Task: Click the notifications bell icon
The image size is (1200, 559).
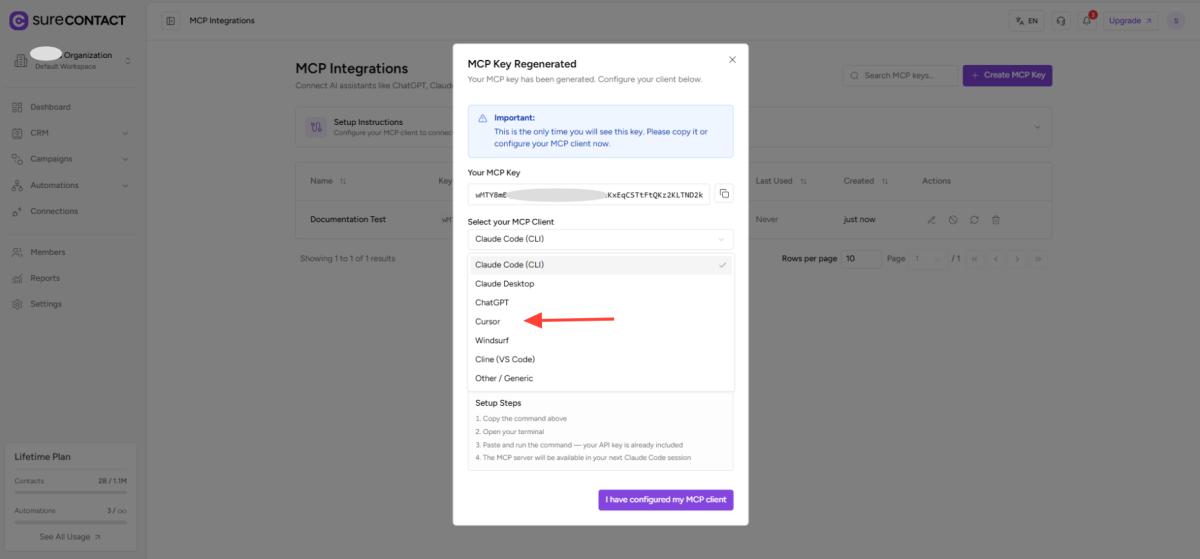Action: 1087,21
